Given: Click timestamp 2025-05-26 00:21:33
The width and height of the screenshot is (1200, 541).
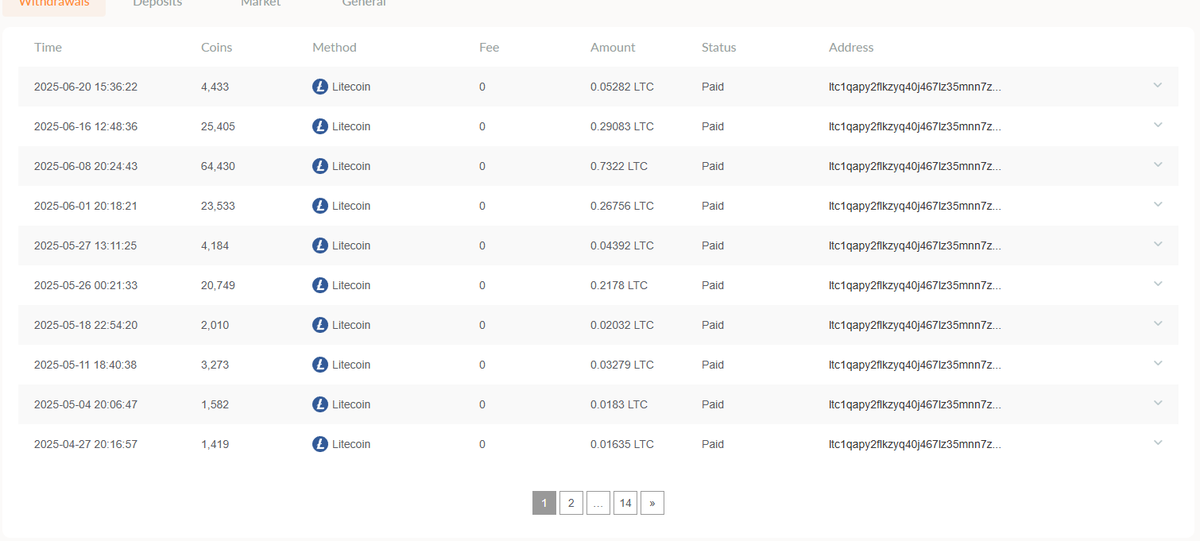Looking at the screenshot, I should [x=86, y=285].
